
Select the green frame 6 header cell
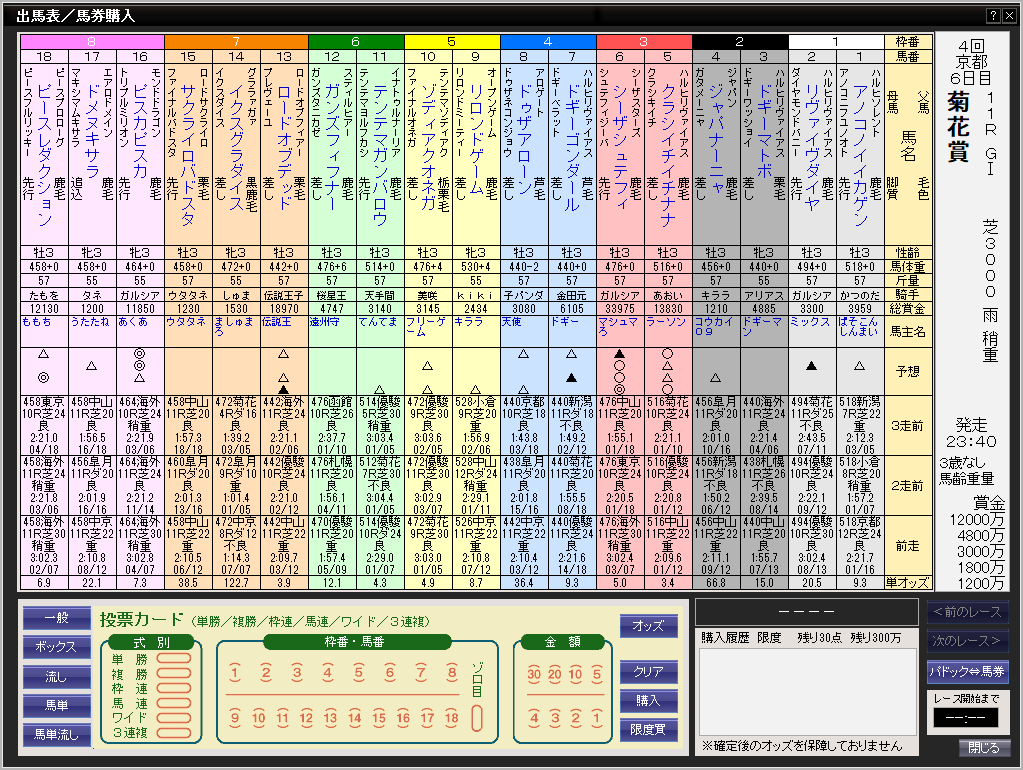pos(356,42)
